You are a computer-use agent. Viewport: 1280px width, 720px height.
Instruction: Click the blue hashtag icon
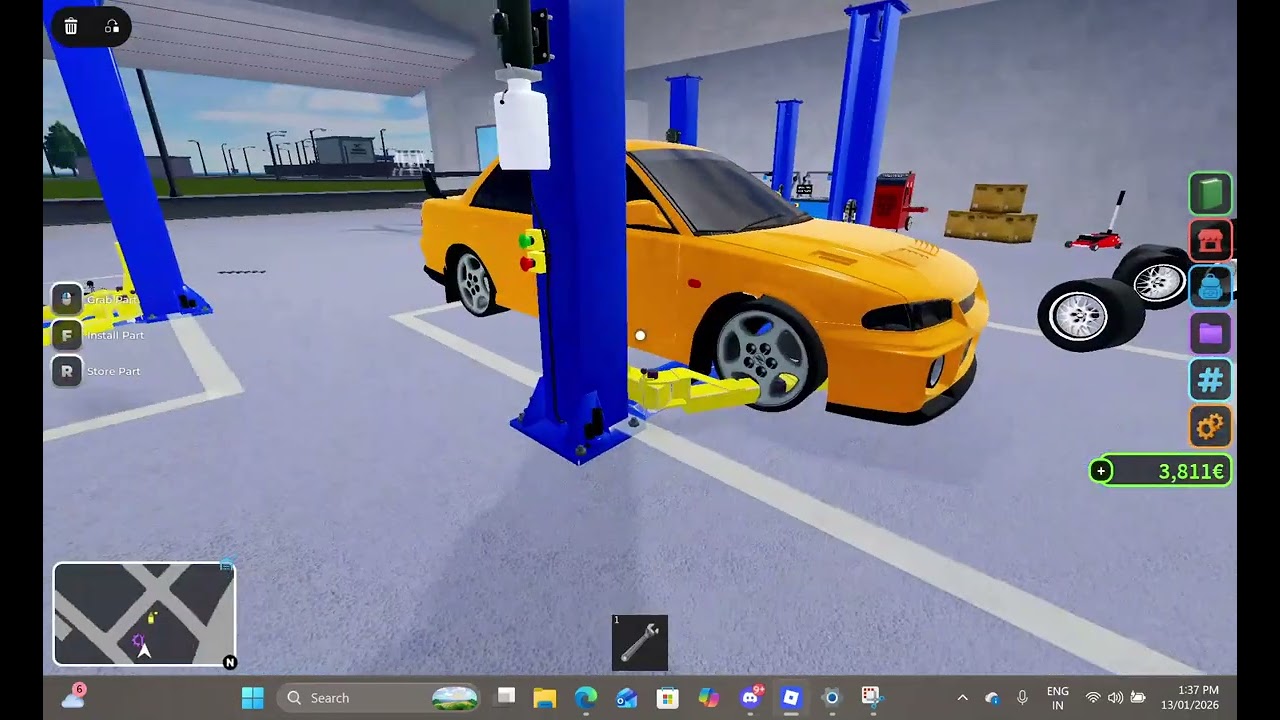coord(1210,380)
